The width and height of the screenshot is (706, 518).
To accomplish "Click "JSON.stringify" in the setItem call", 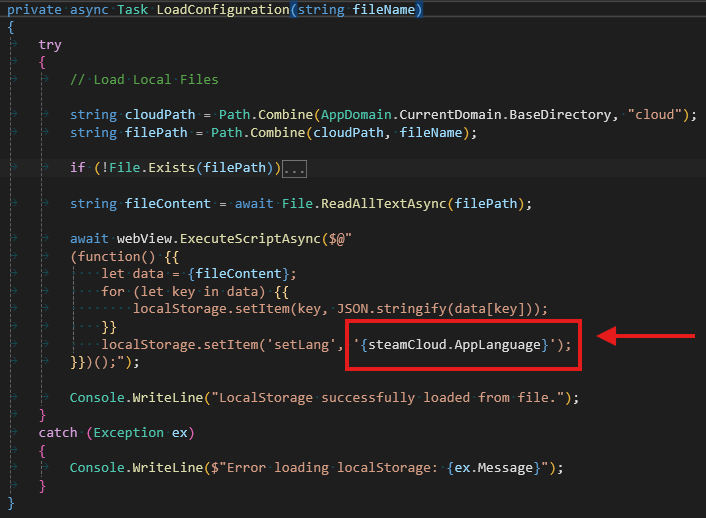I will pyautogui.click(x=391, y=309).
